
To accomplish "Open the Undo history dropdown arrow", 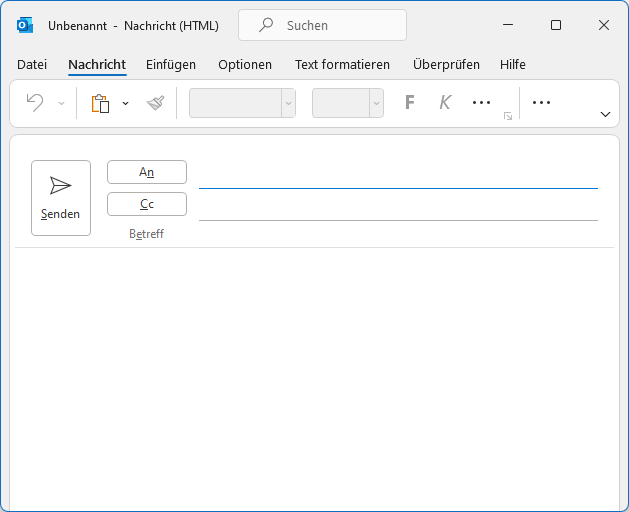I will coord(61,103).
